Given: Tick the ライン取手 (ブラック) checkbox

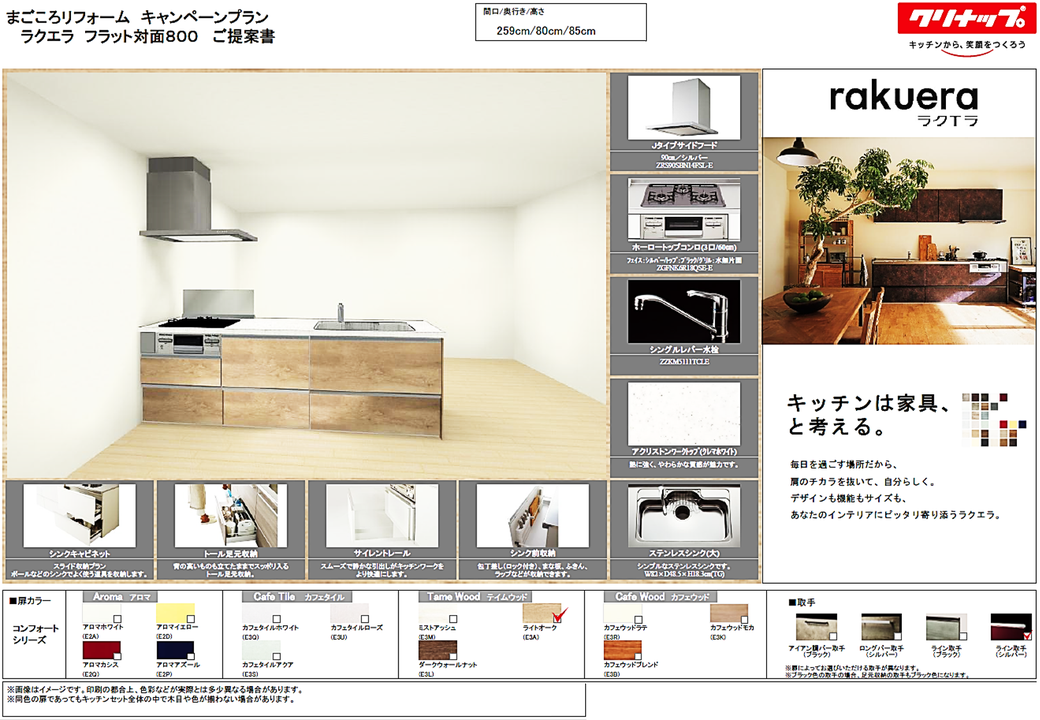Looking at the screenshot, I should tap(963, 636).
